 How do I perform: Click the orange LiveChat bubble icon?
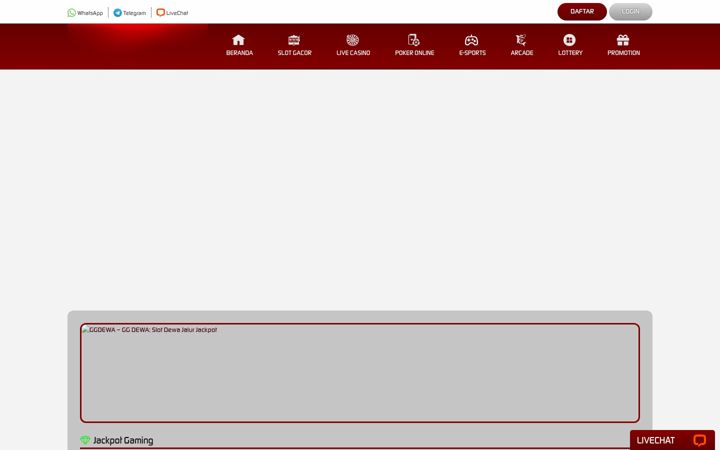160,12
